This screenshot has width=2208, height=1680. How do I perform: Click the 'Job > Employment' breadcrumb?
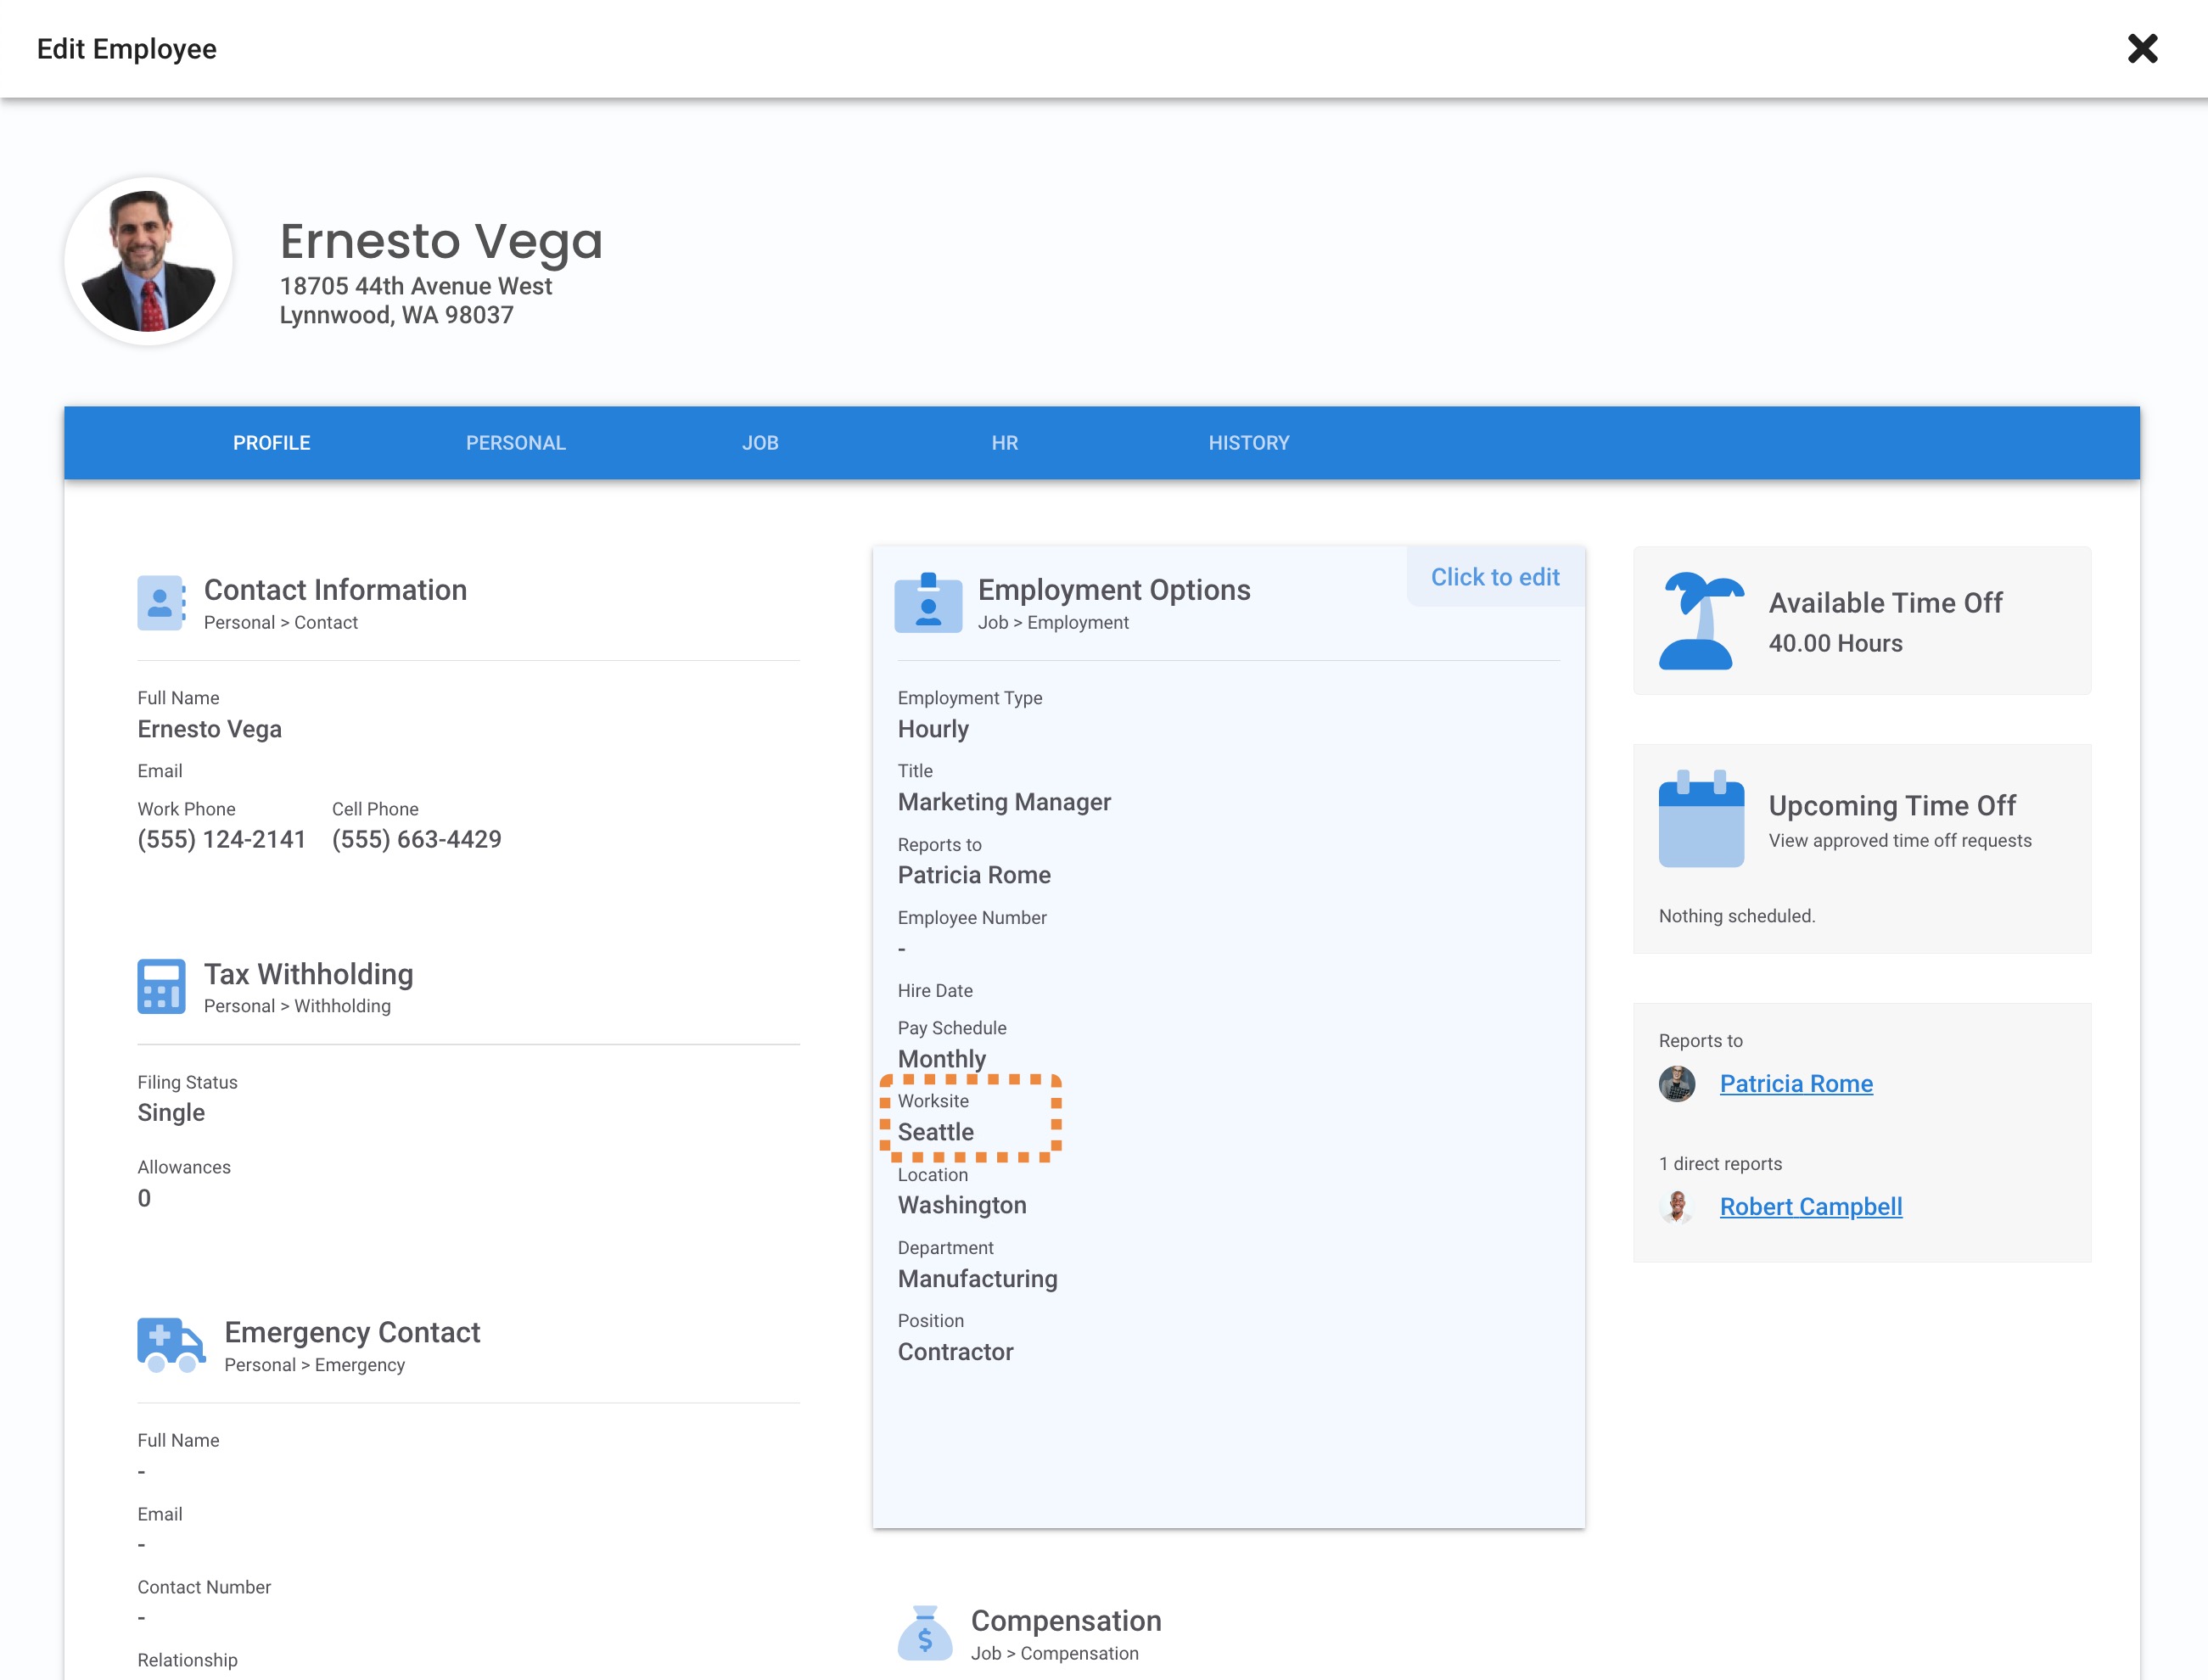point(1053,623)
